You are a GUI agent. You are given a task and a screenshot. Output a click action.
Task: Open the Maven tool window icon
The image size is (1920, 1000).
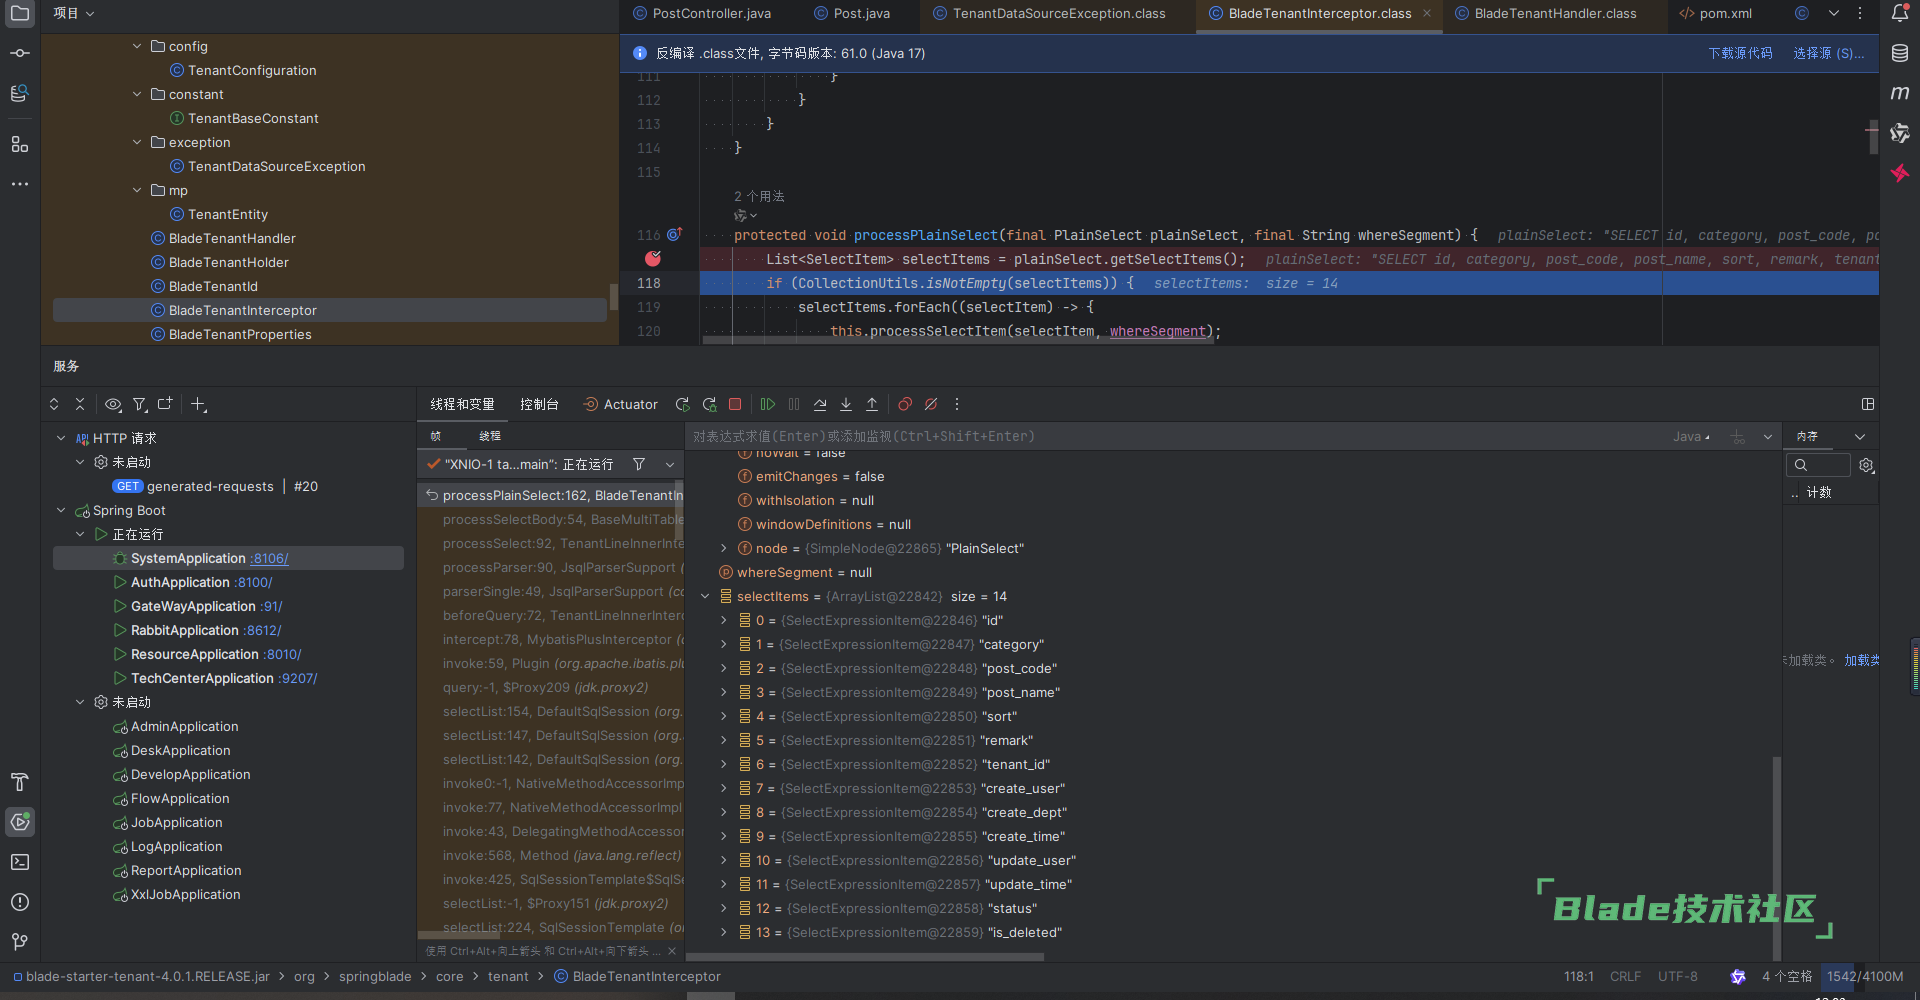[x=1900, y=93]
